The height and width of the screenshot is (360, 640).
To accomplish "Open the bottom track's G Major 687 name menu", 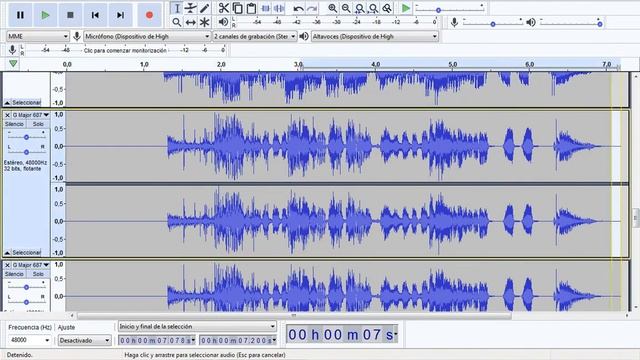I will pyautogui.click(x=31, y=265).
